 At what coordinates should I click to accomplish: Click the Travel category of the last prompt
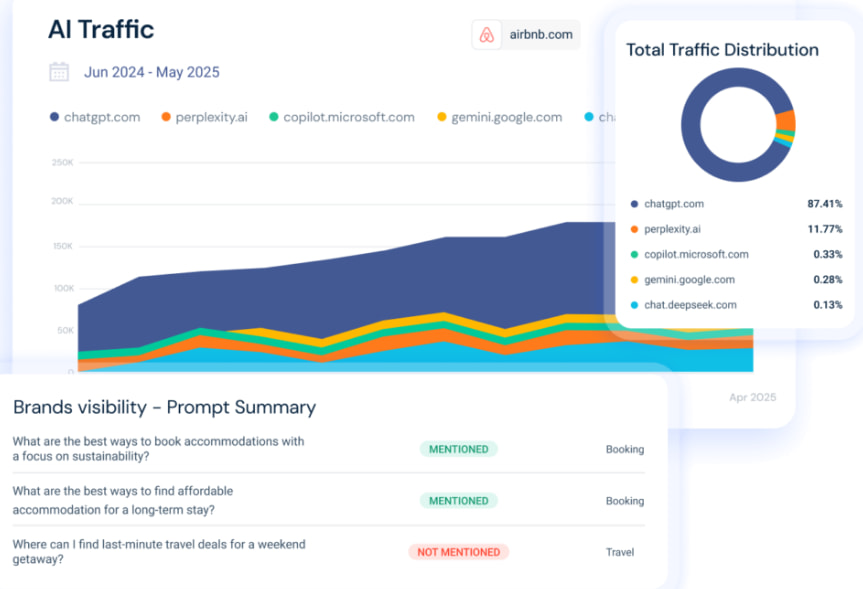point(620,552)
